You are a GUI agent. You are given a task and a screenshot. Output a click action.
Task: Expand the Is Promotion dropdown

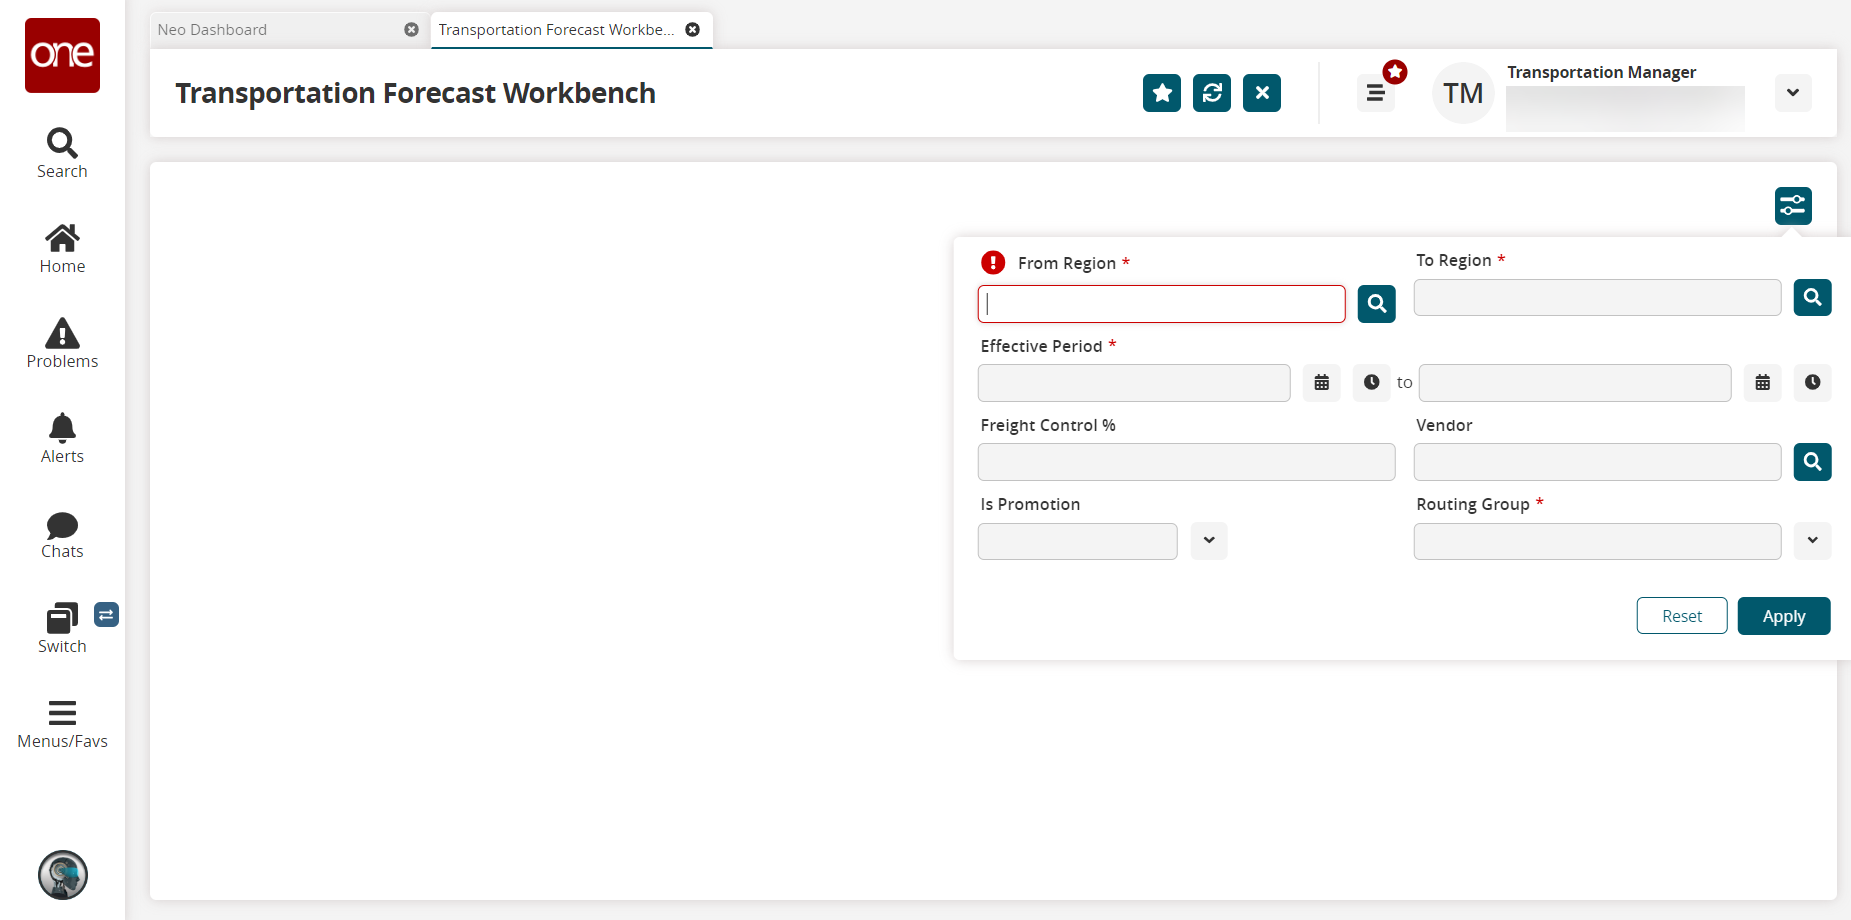(x=1208, y=541)
